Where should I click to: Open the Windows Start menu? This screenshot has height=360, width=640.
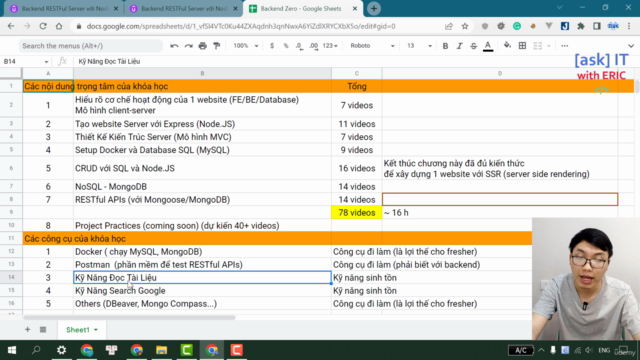(x=11, y=350)
